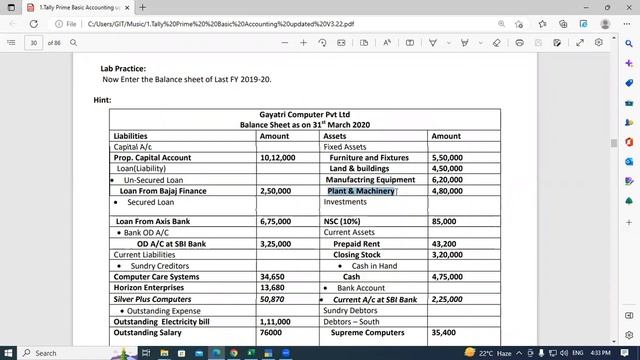Select the Highlight tool

(464, 42)
